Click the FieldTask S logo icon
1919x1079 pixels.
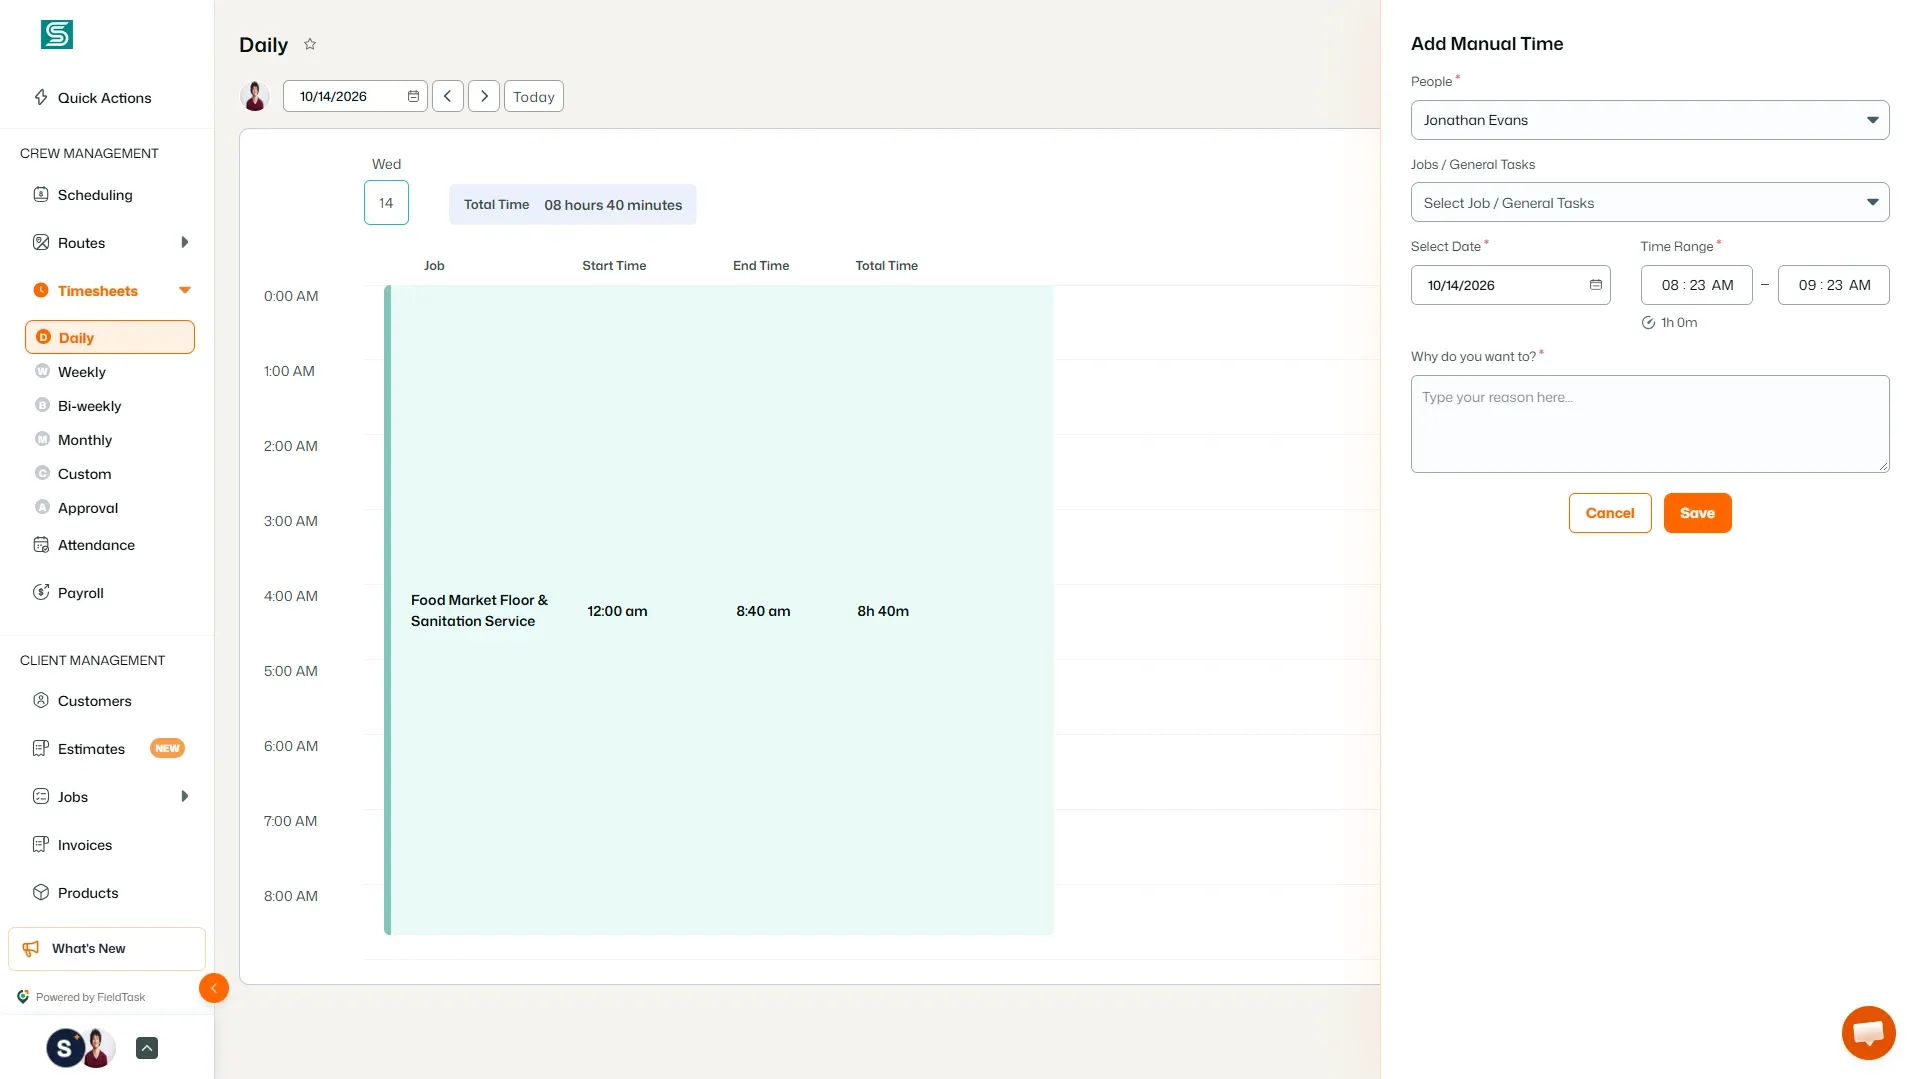pos(57,34)
